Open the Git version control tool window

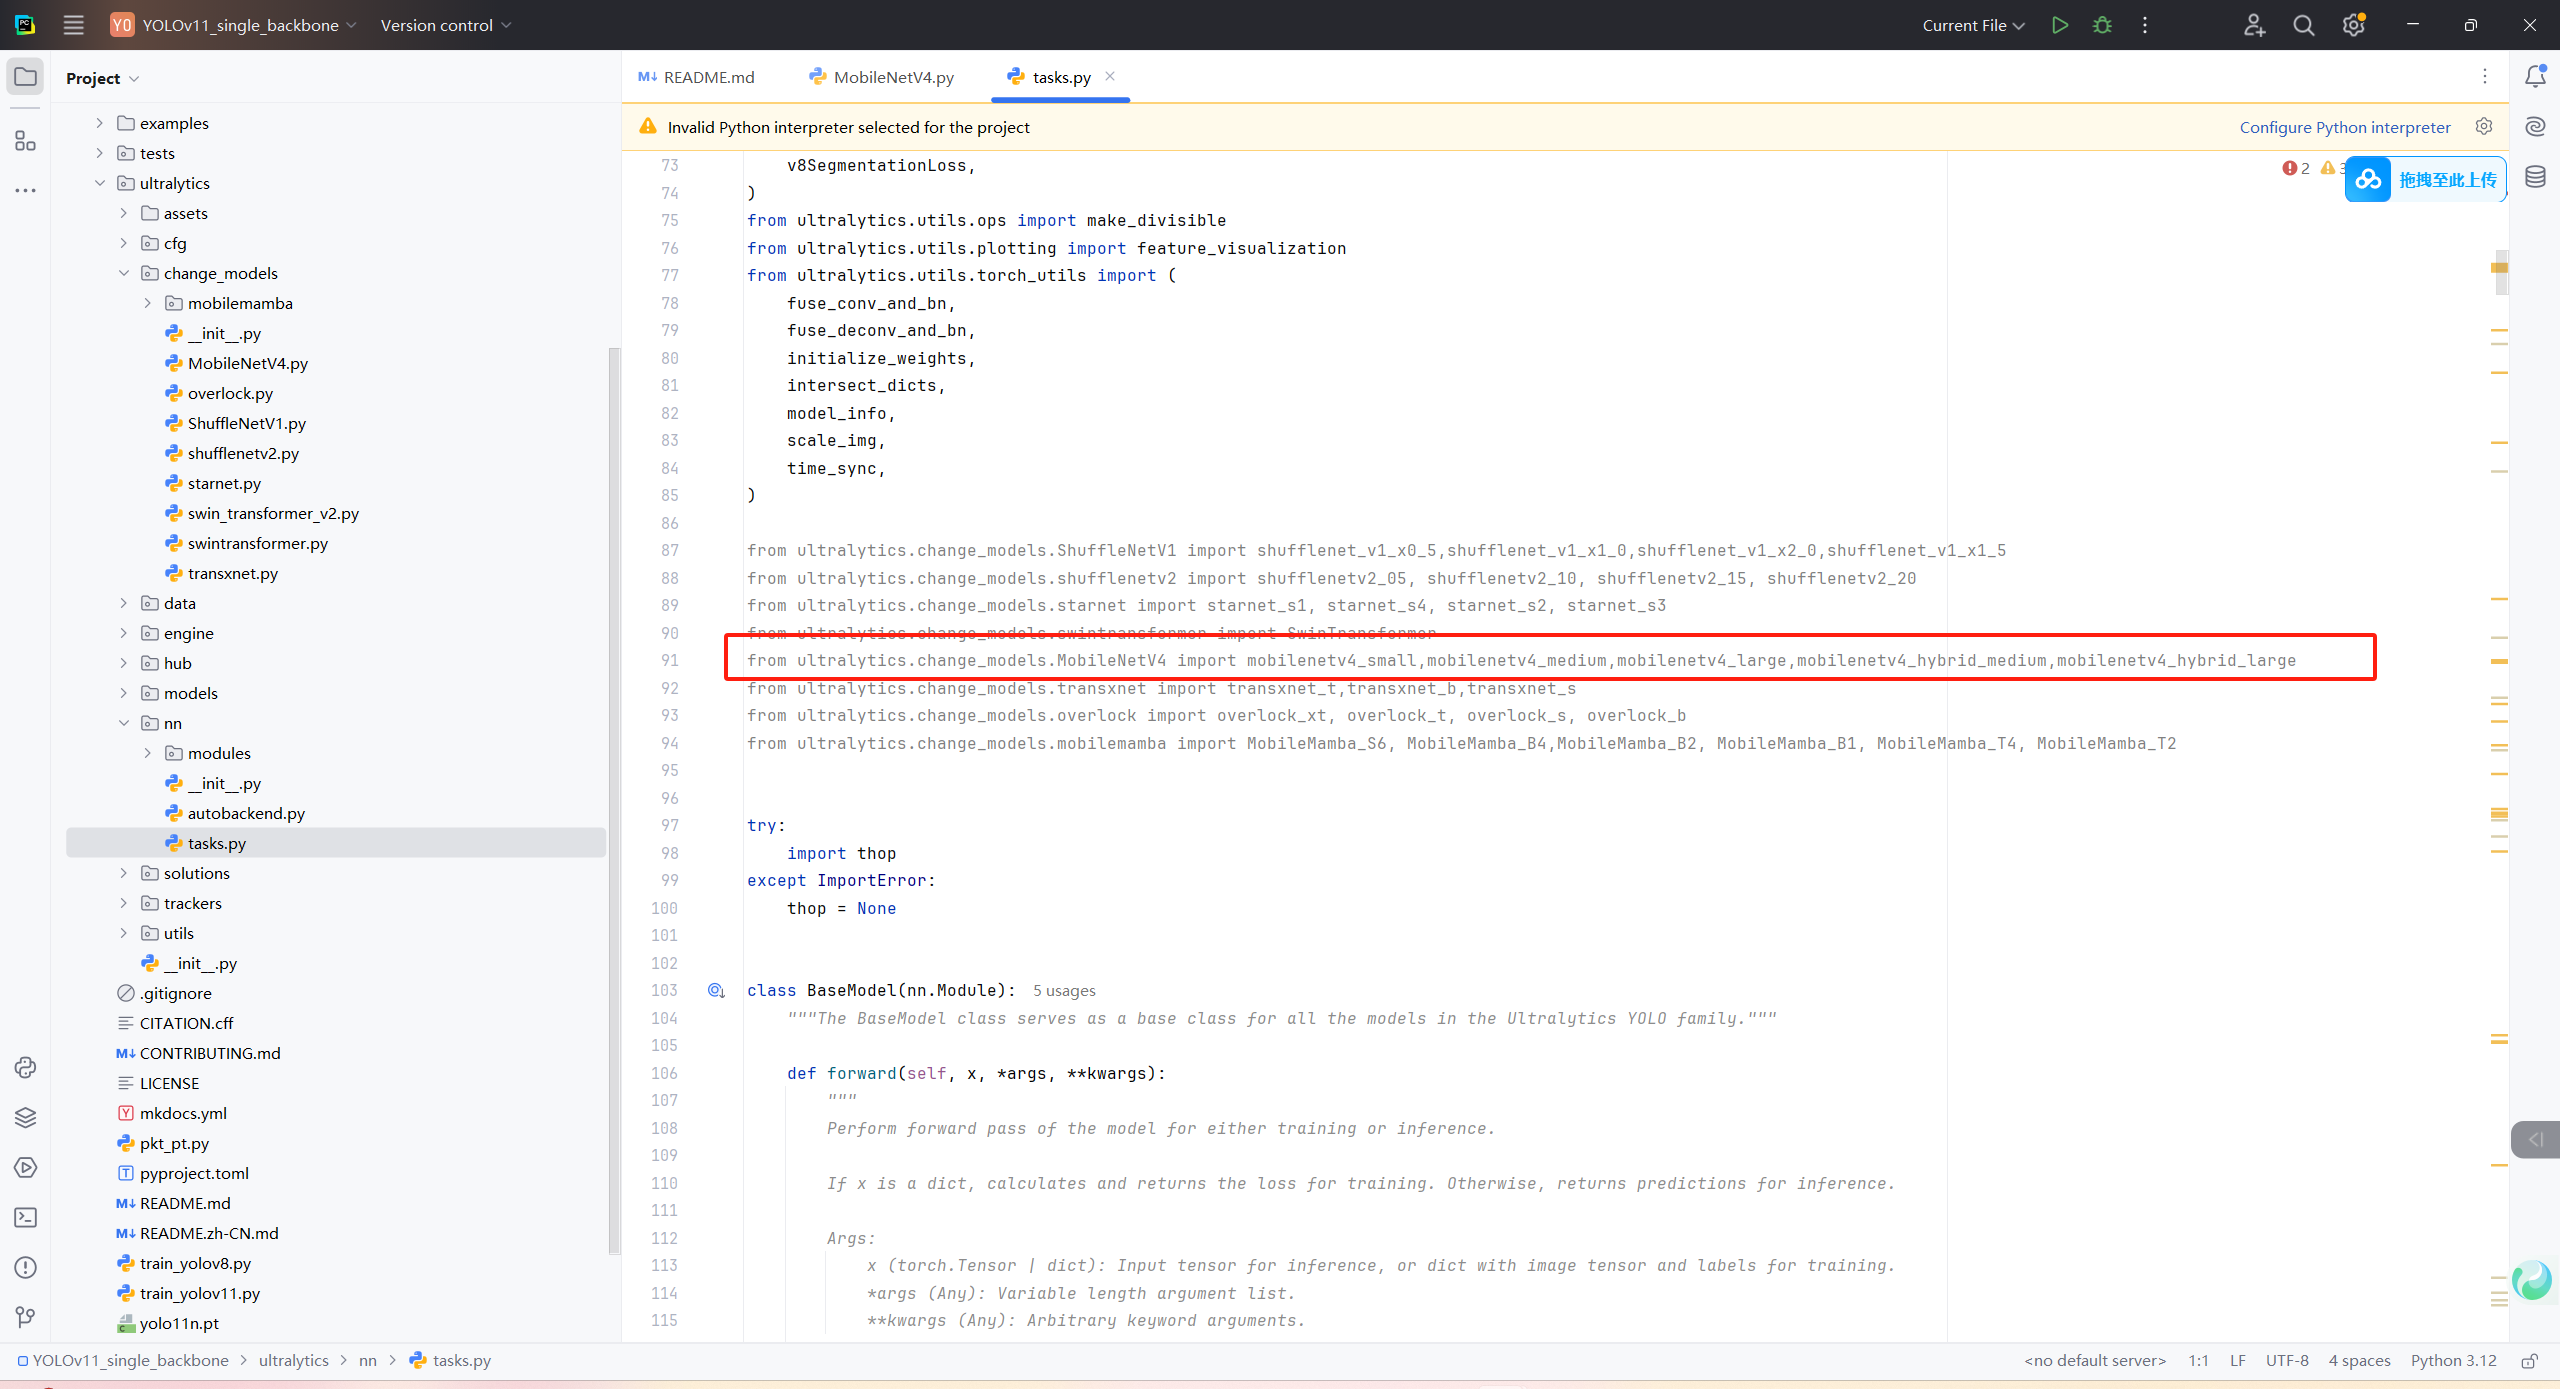coord(26,1317)
